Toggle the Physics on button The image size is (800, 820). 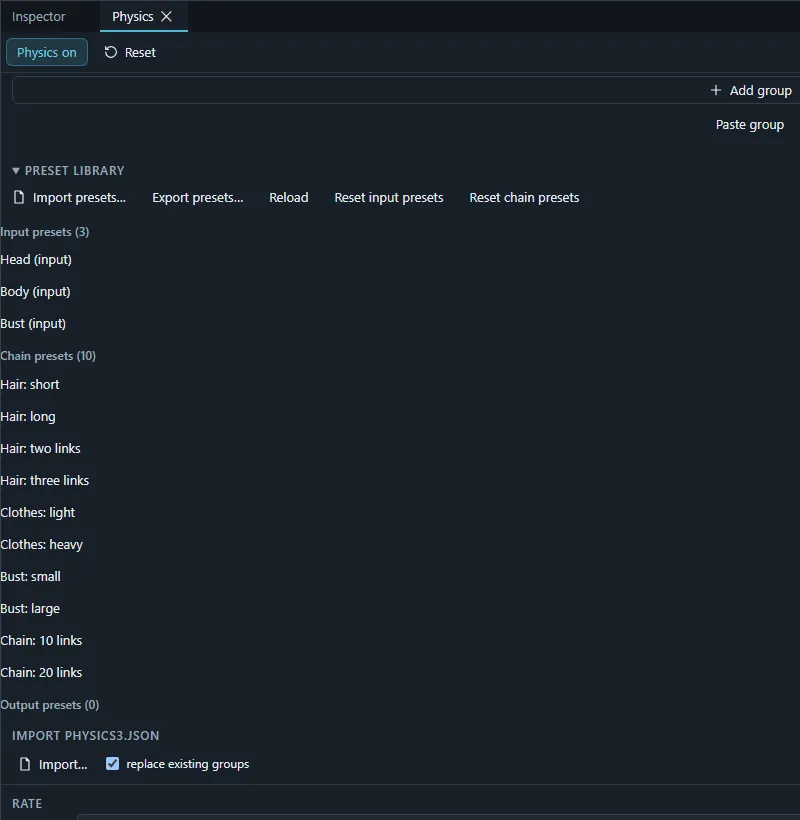[47, 52]
